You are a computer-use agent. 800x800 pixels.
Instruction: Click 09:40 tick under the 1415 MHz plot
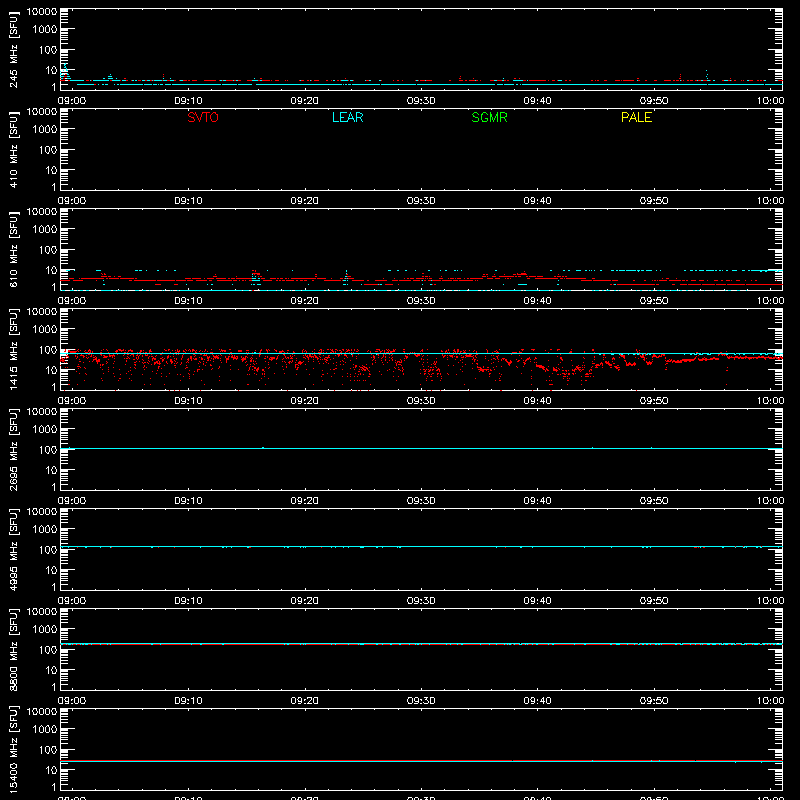point(537,401)
